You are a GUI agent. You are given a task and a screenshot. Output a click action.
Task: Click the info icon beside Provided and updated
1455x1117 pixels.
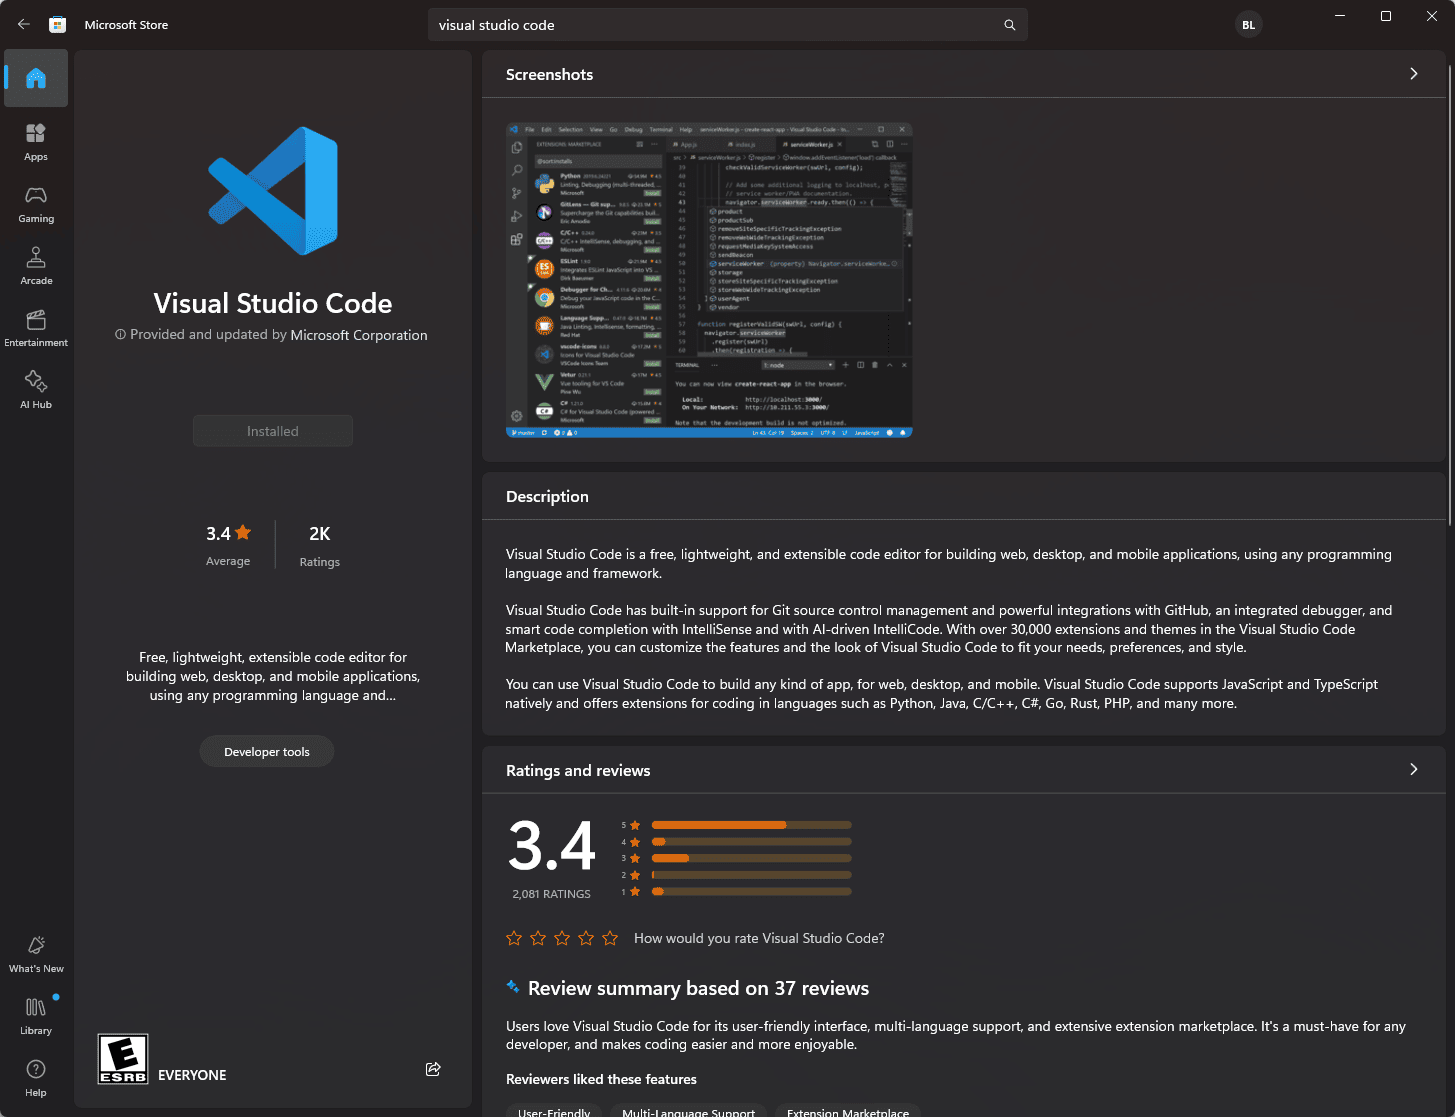pos(120,335)
